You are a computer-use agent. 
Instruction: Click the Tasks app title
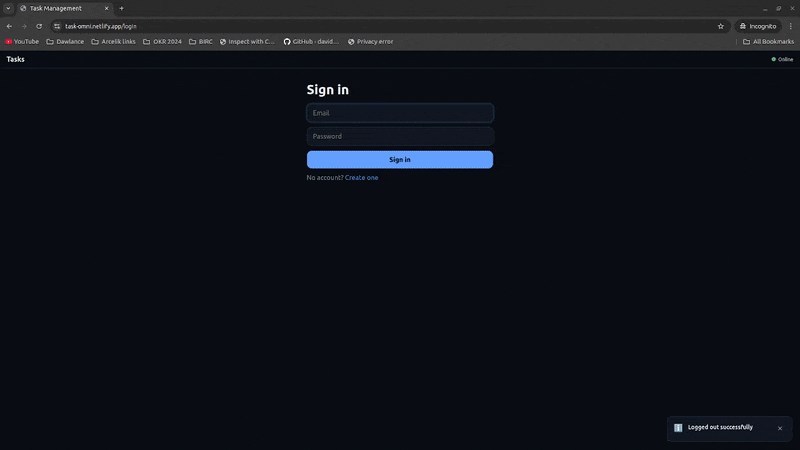(15, 59)
